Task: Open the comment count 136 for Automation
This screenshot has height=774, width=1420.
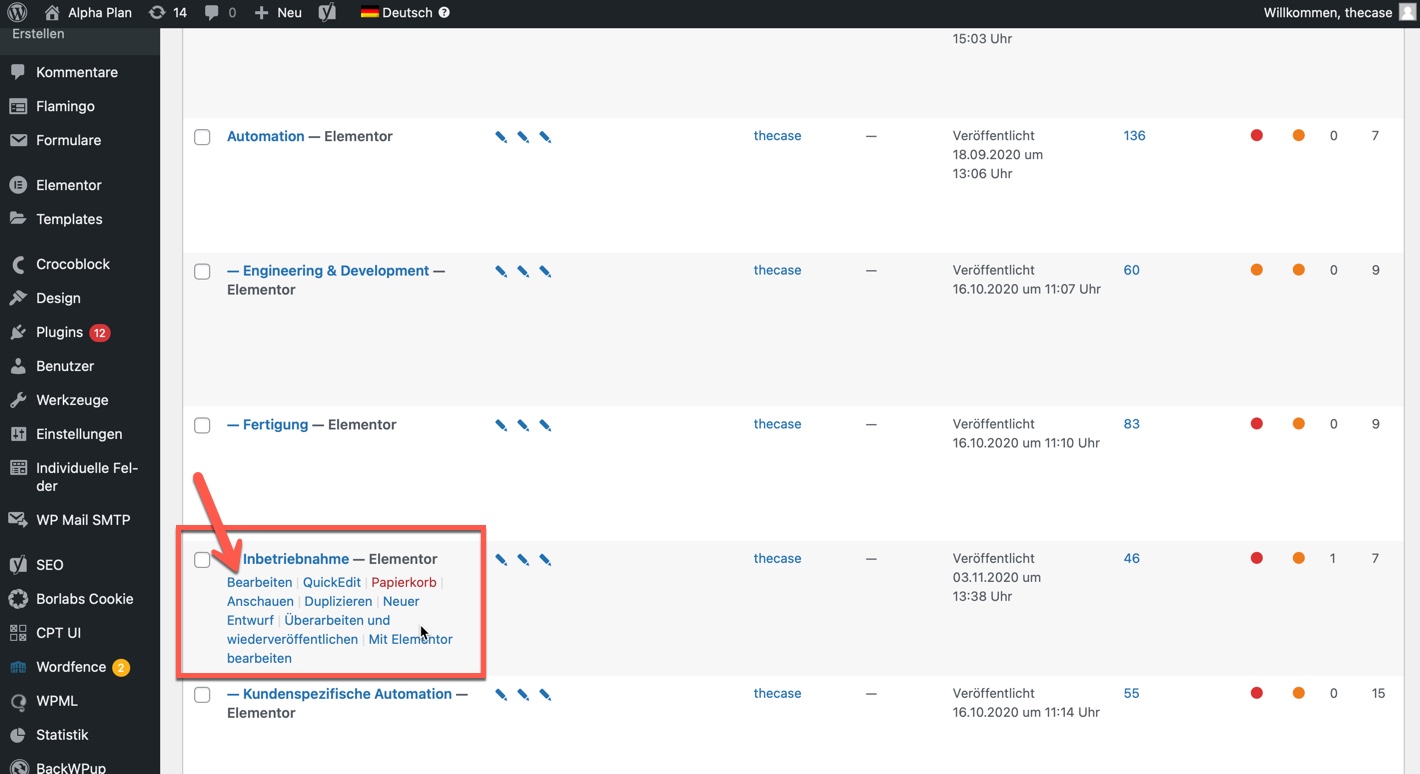Action: [x=1134, y=136]
